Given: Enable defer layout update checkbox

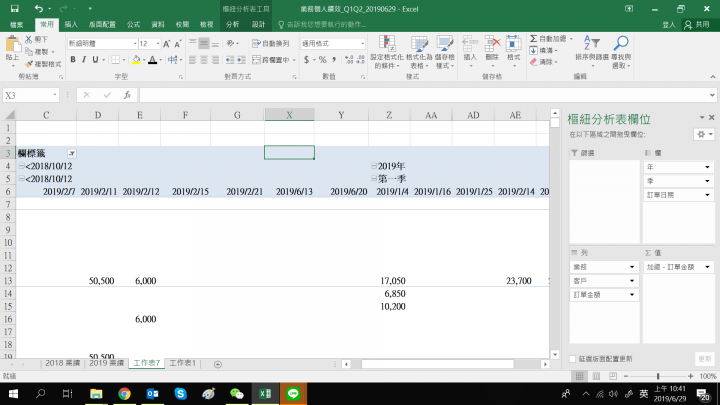Looking at the screenshot, I should point(573,359).
